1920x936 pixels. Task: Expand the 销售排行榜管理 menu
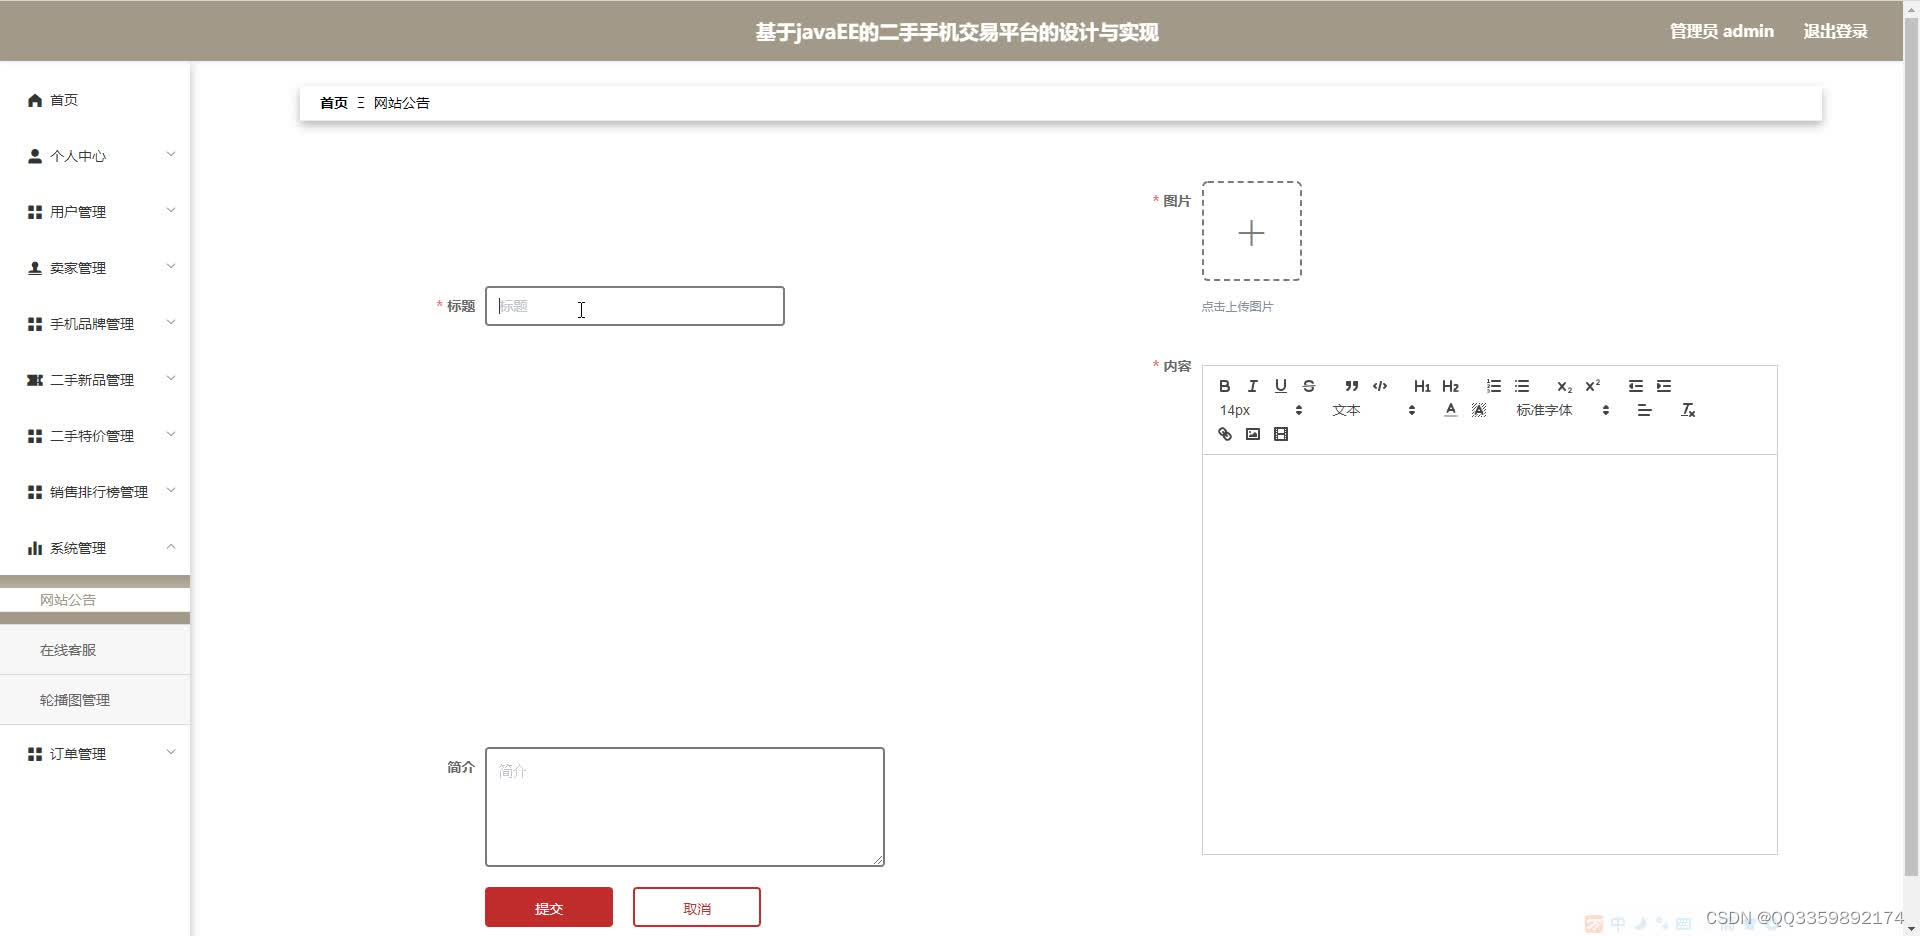pyautogui.click(x=95, y=492)
